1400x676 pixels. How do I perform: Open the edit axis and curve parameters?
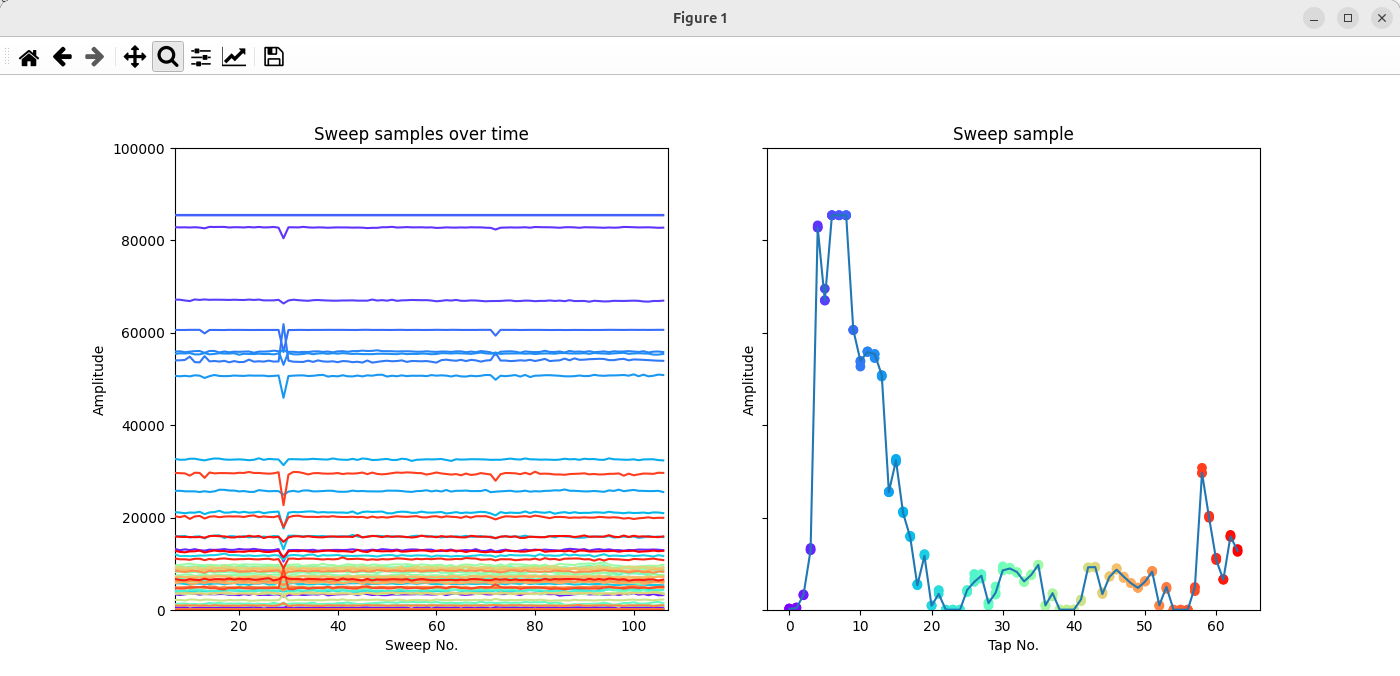(234, 57)
